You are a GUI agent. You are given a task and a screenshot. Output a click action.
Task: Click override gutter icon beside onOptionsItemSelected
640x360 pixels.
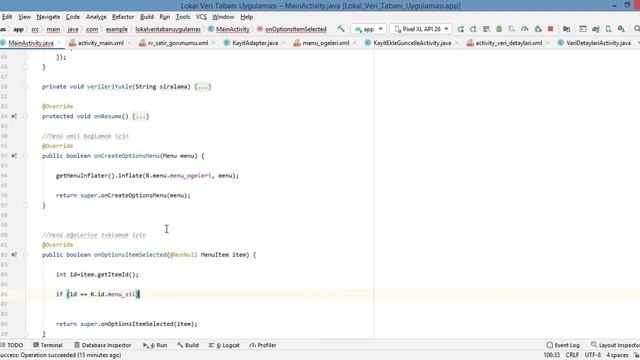click(14, 255)
